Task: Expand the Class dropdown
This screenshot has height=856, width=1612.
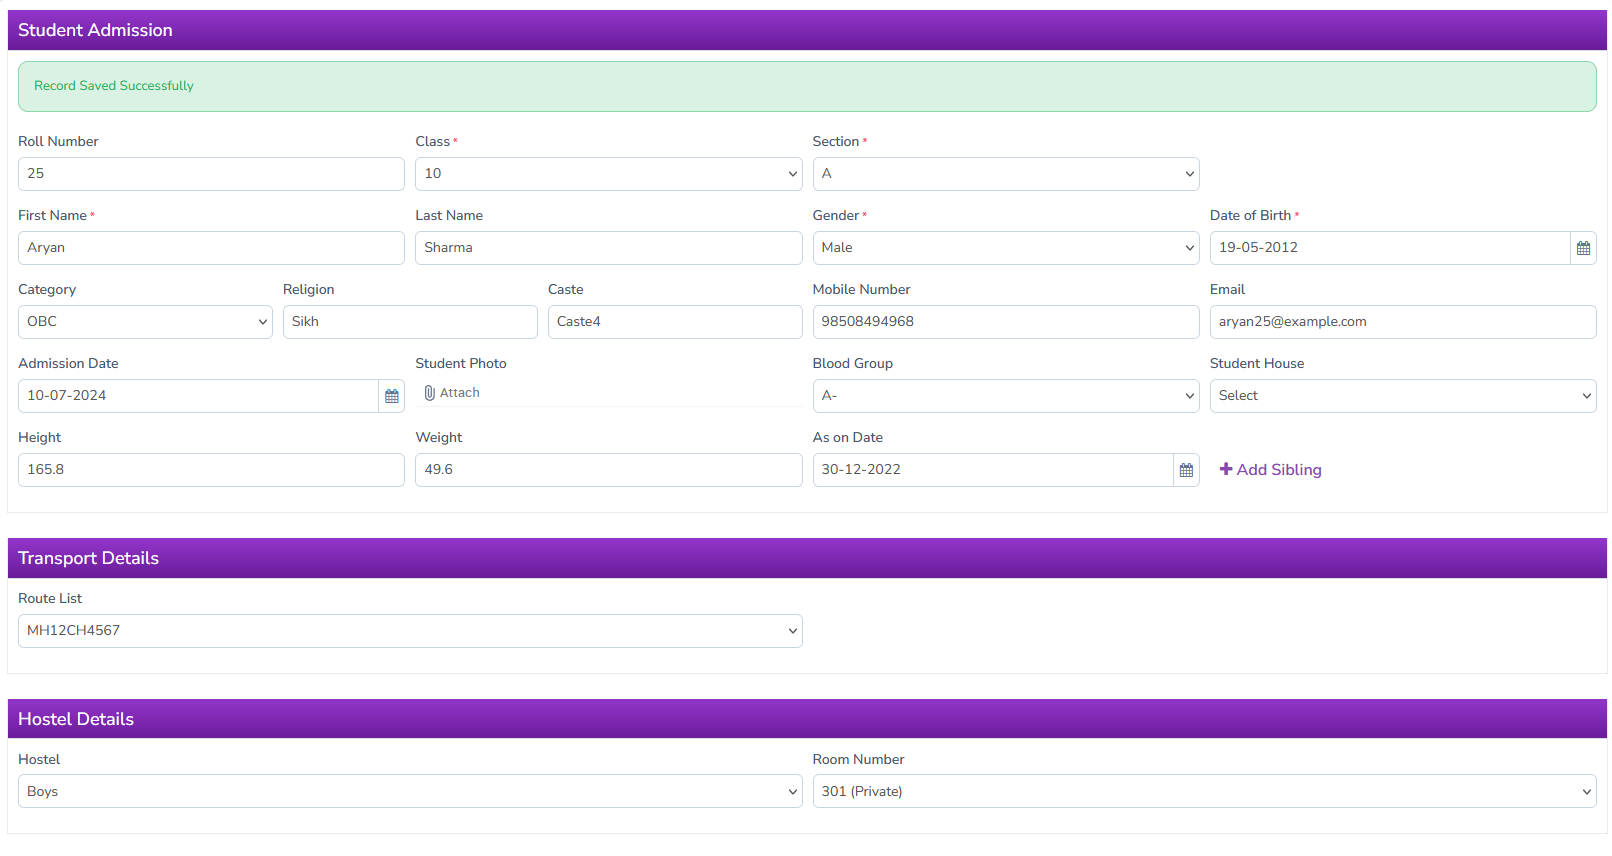Action: 608,174
